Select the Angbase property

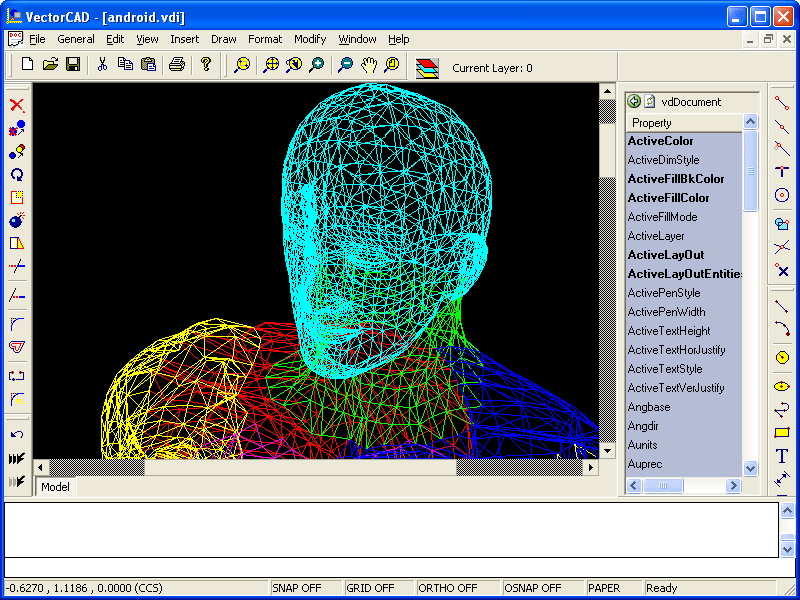click(684, 407)
